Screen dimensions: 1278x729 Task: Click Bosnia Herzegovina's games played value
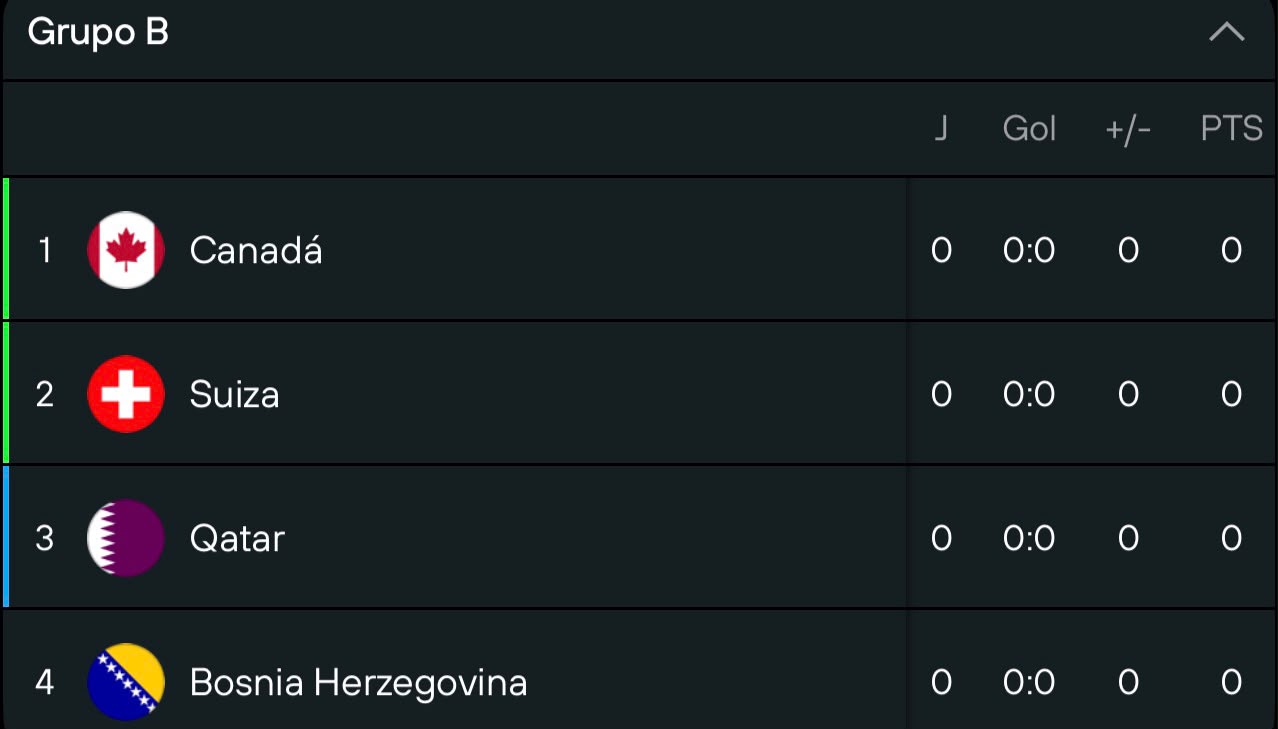point(941,682)
